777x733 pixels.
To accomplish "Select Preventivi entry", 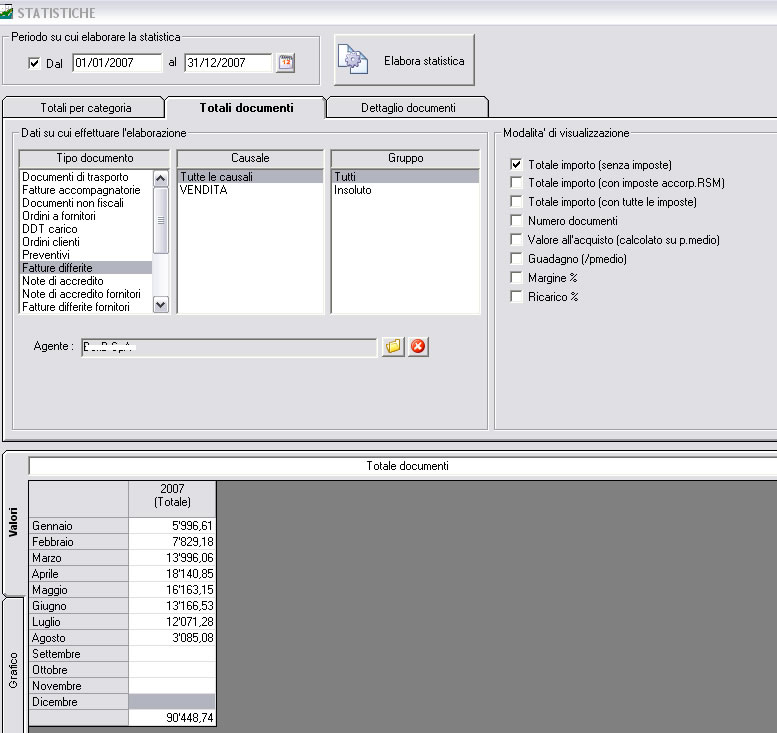I will [86, 255].
